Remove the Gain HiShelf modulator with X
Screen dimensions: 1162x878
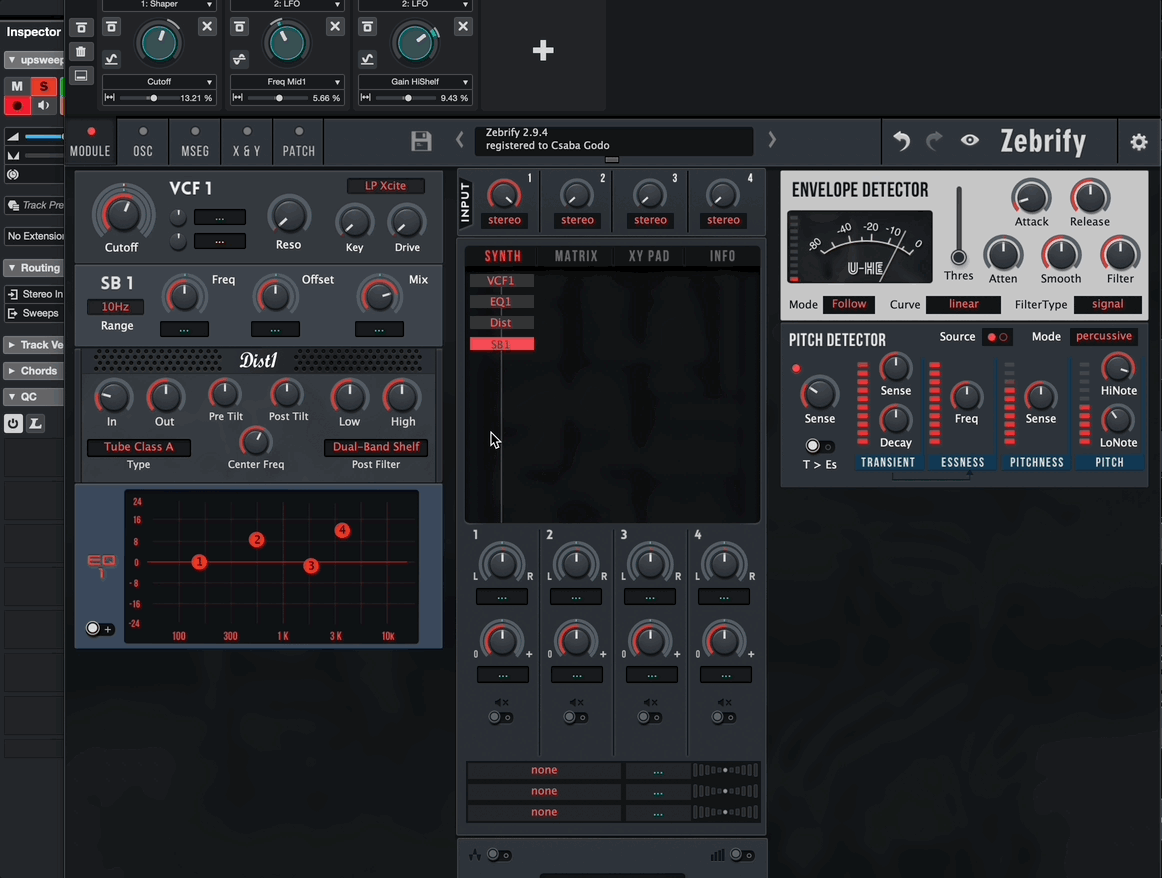463,27
